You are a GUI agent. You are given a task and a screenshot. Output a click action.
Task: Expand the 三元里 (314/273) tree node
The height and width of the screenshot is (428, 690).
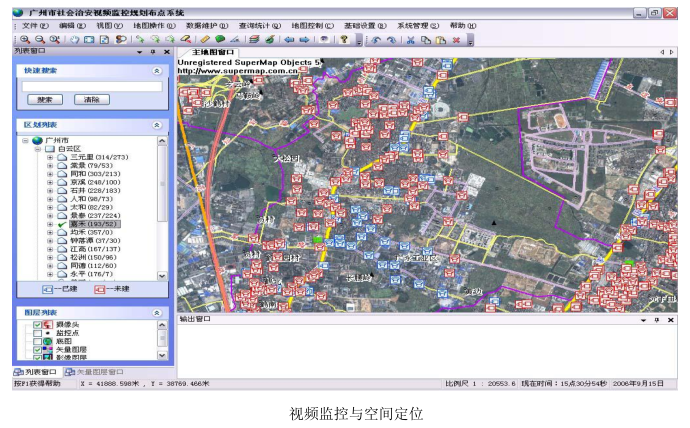50,157
